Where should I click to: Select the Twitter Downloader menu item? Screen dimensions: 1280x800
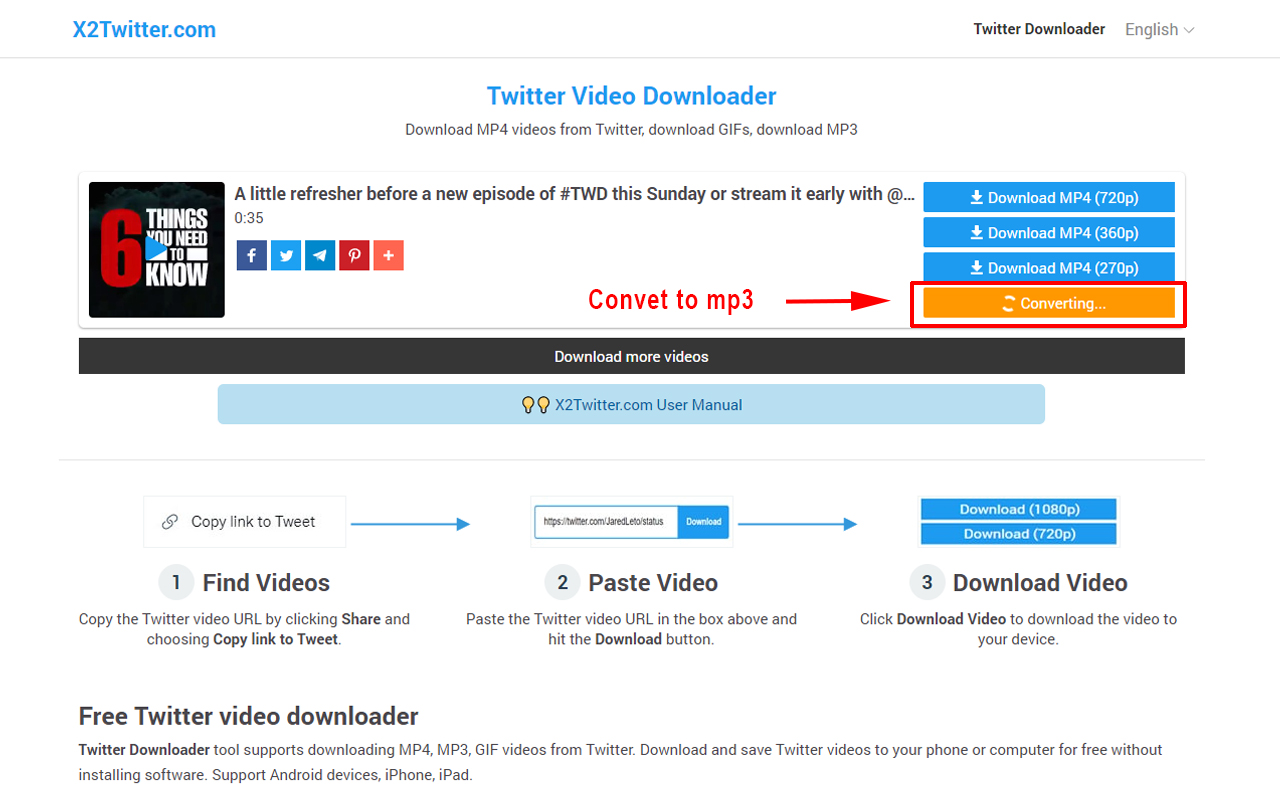[1039, 29]
